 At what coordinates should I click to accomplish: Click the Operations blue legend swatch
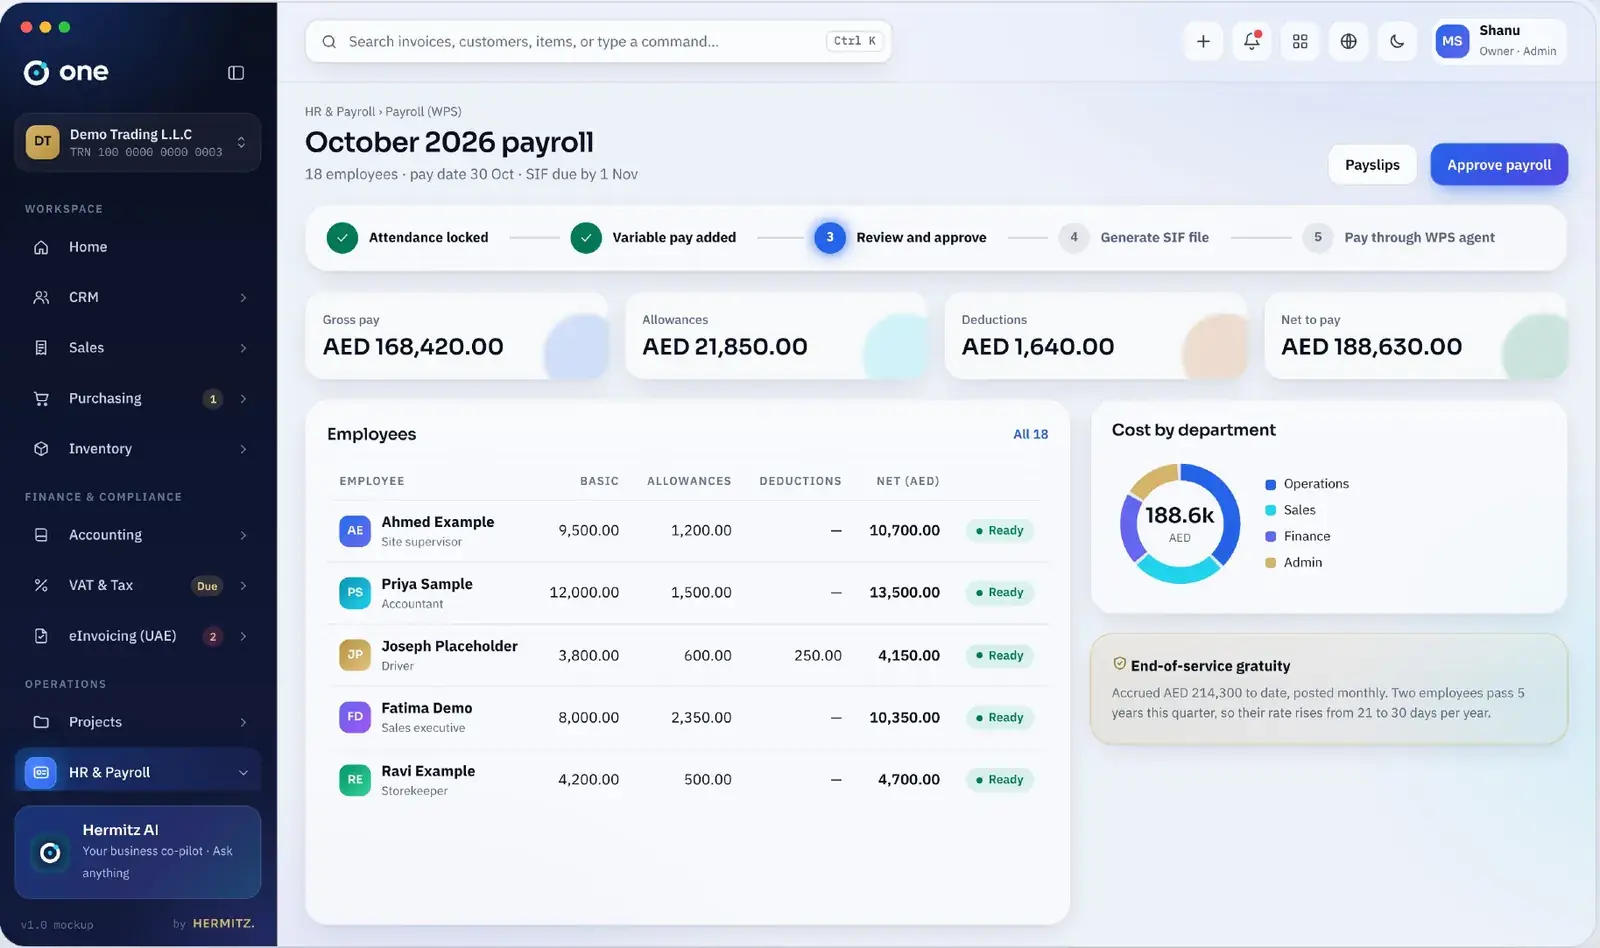(1270, 484)
